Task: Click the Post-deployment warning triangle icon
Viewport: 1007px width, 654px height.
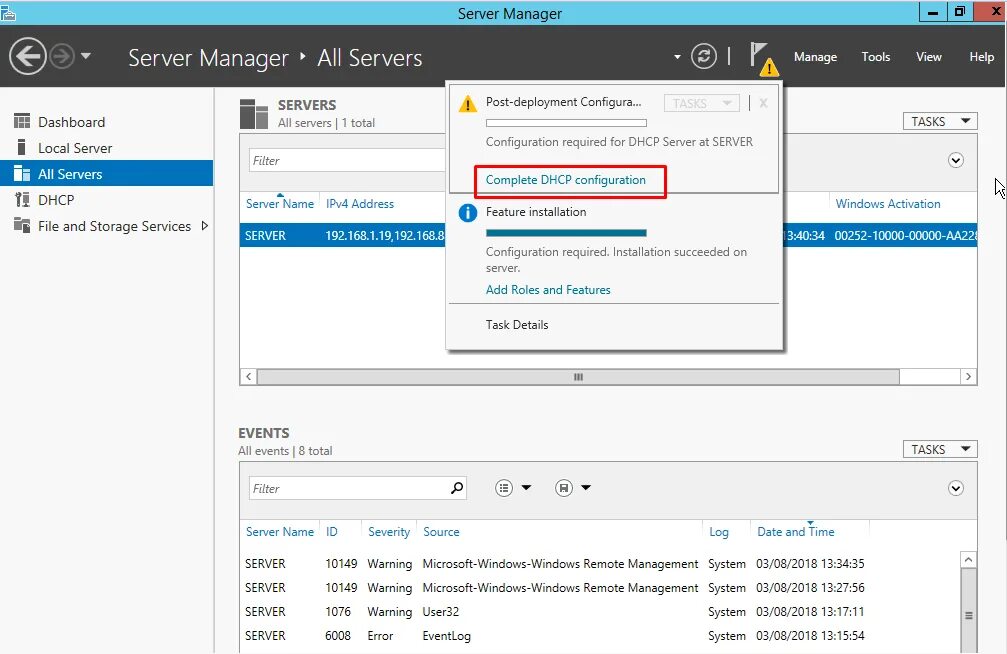Action: [x=468, y=103]
